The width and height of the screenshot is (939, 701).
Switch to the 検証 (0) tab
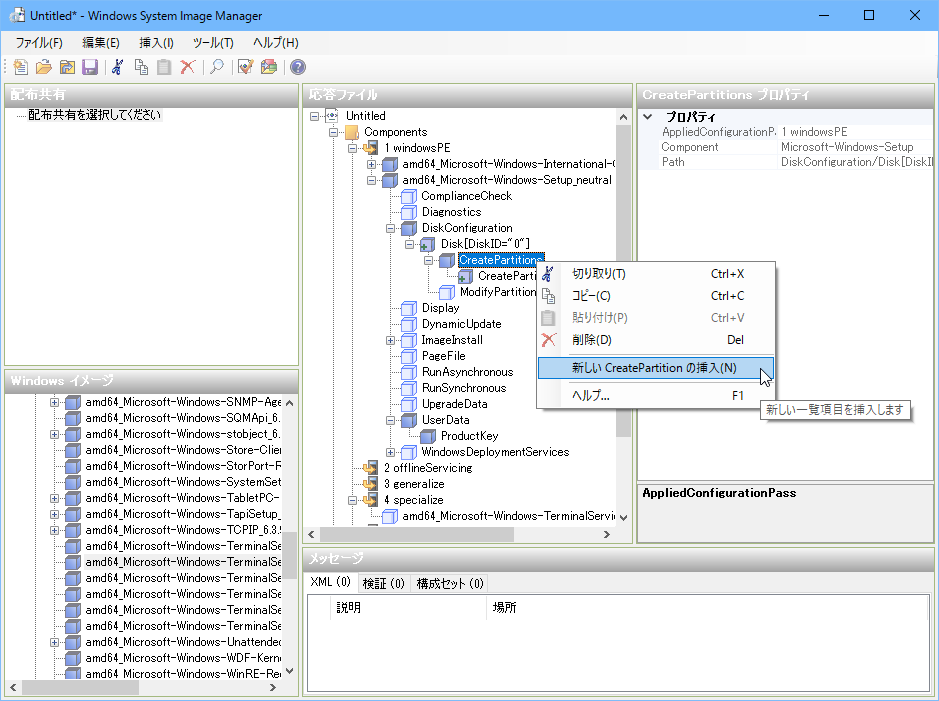point(383,583)
